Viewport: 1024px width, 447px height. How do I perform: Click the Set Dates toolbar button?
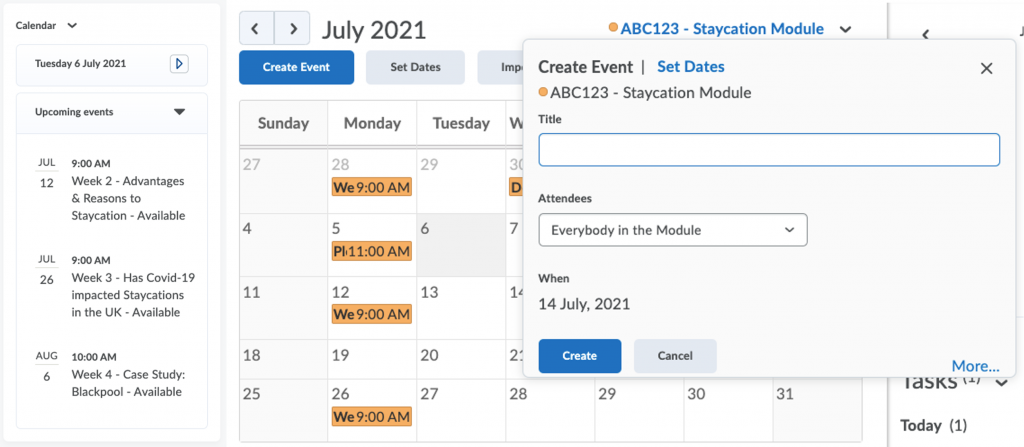pyautogui.click(x=415, y=67)
